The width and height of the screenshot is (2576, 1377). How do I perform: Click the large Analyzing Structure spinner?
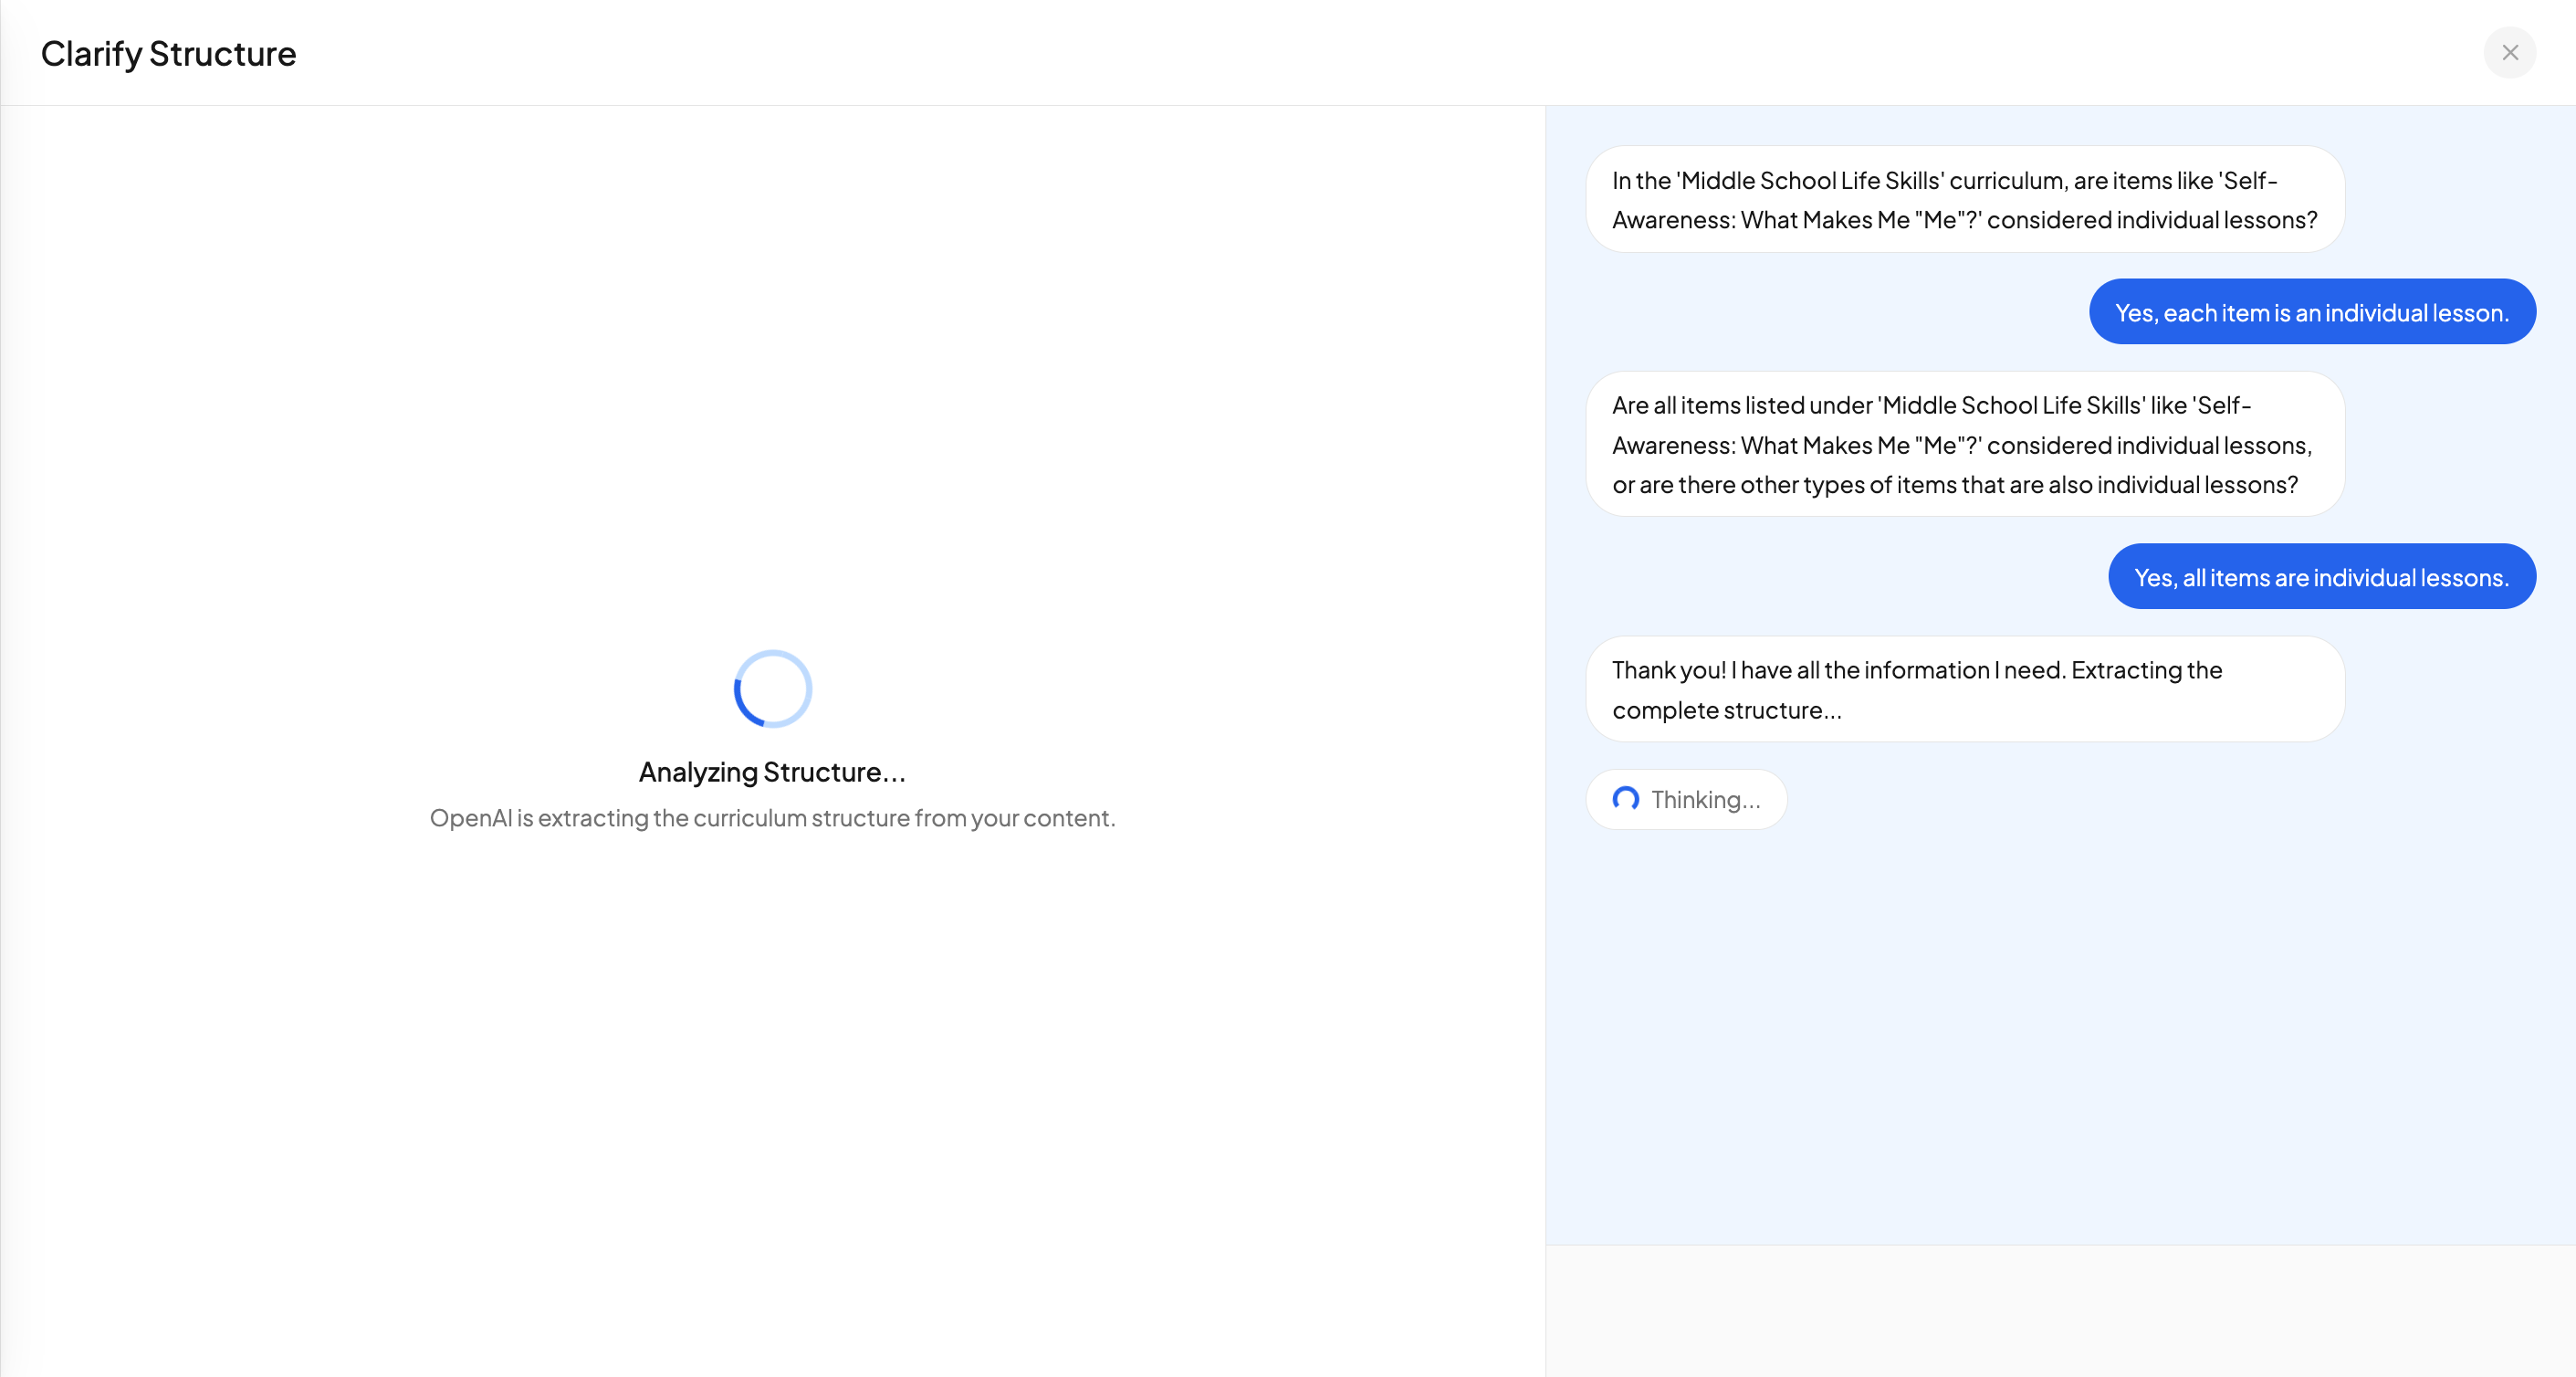(x=772, y=688)
